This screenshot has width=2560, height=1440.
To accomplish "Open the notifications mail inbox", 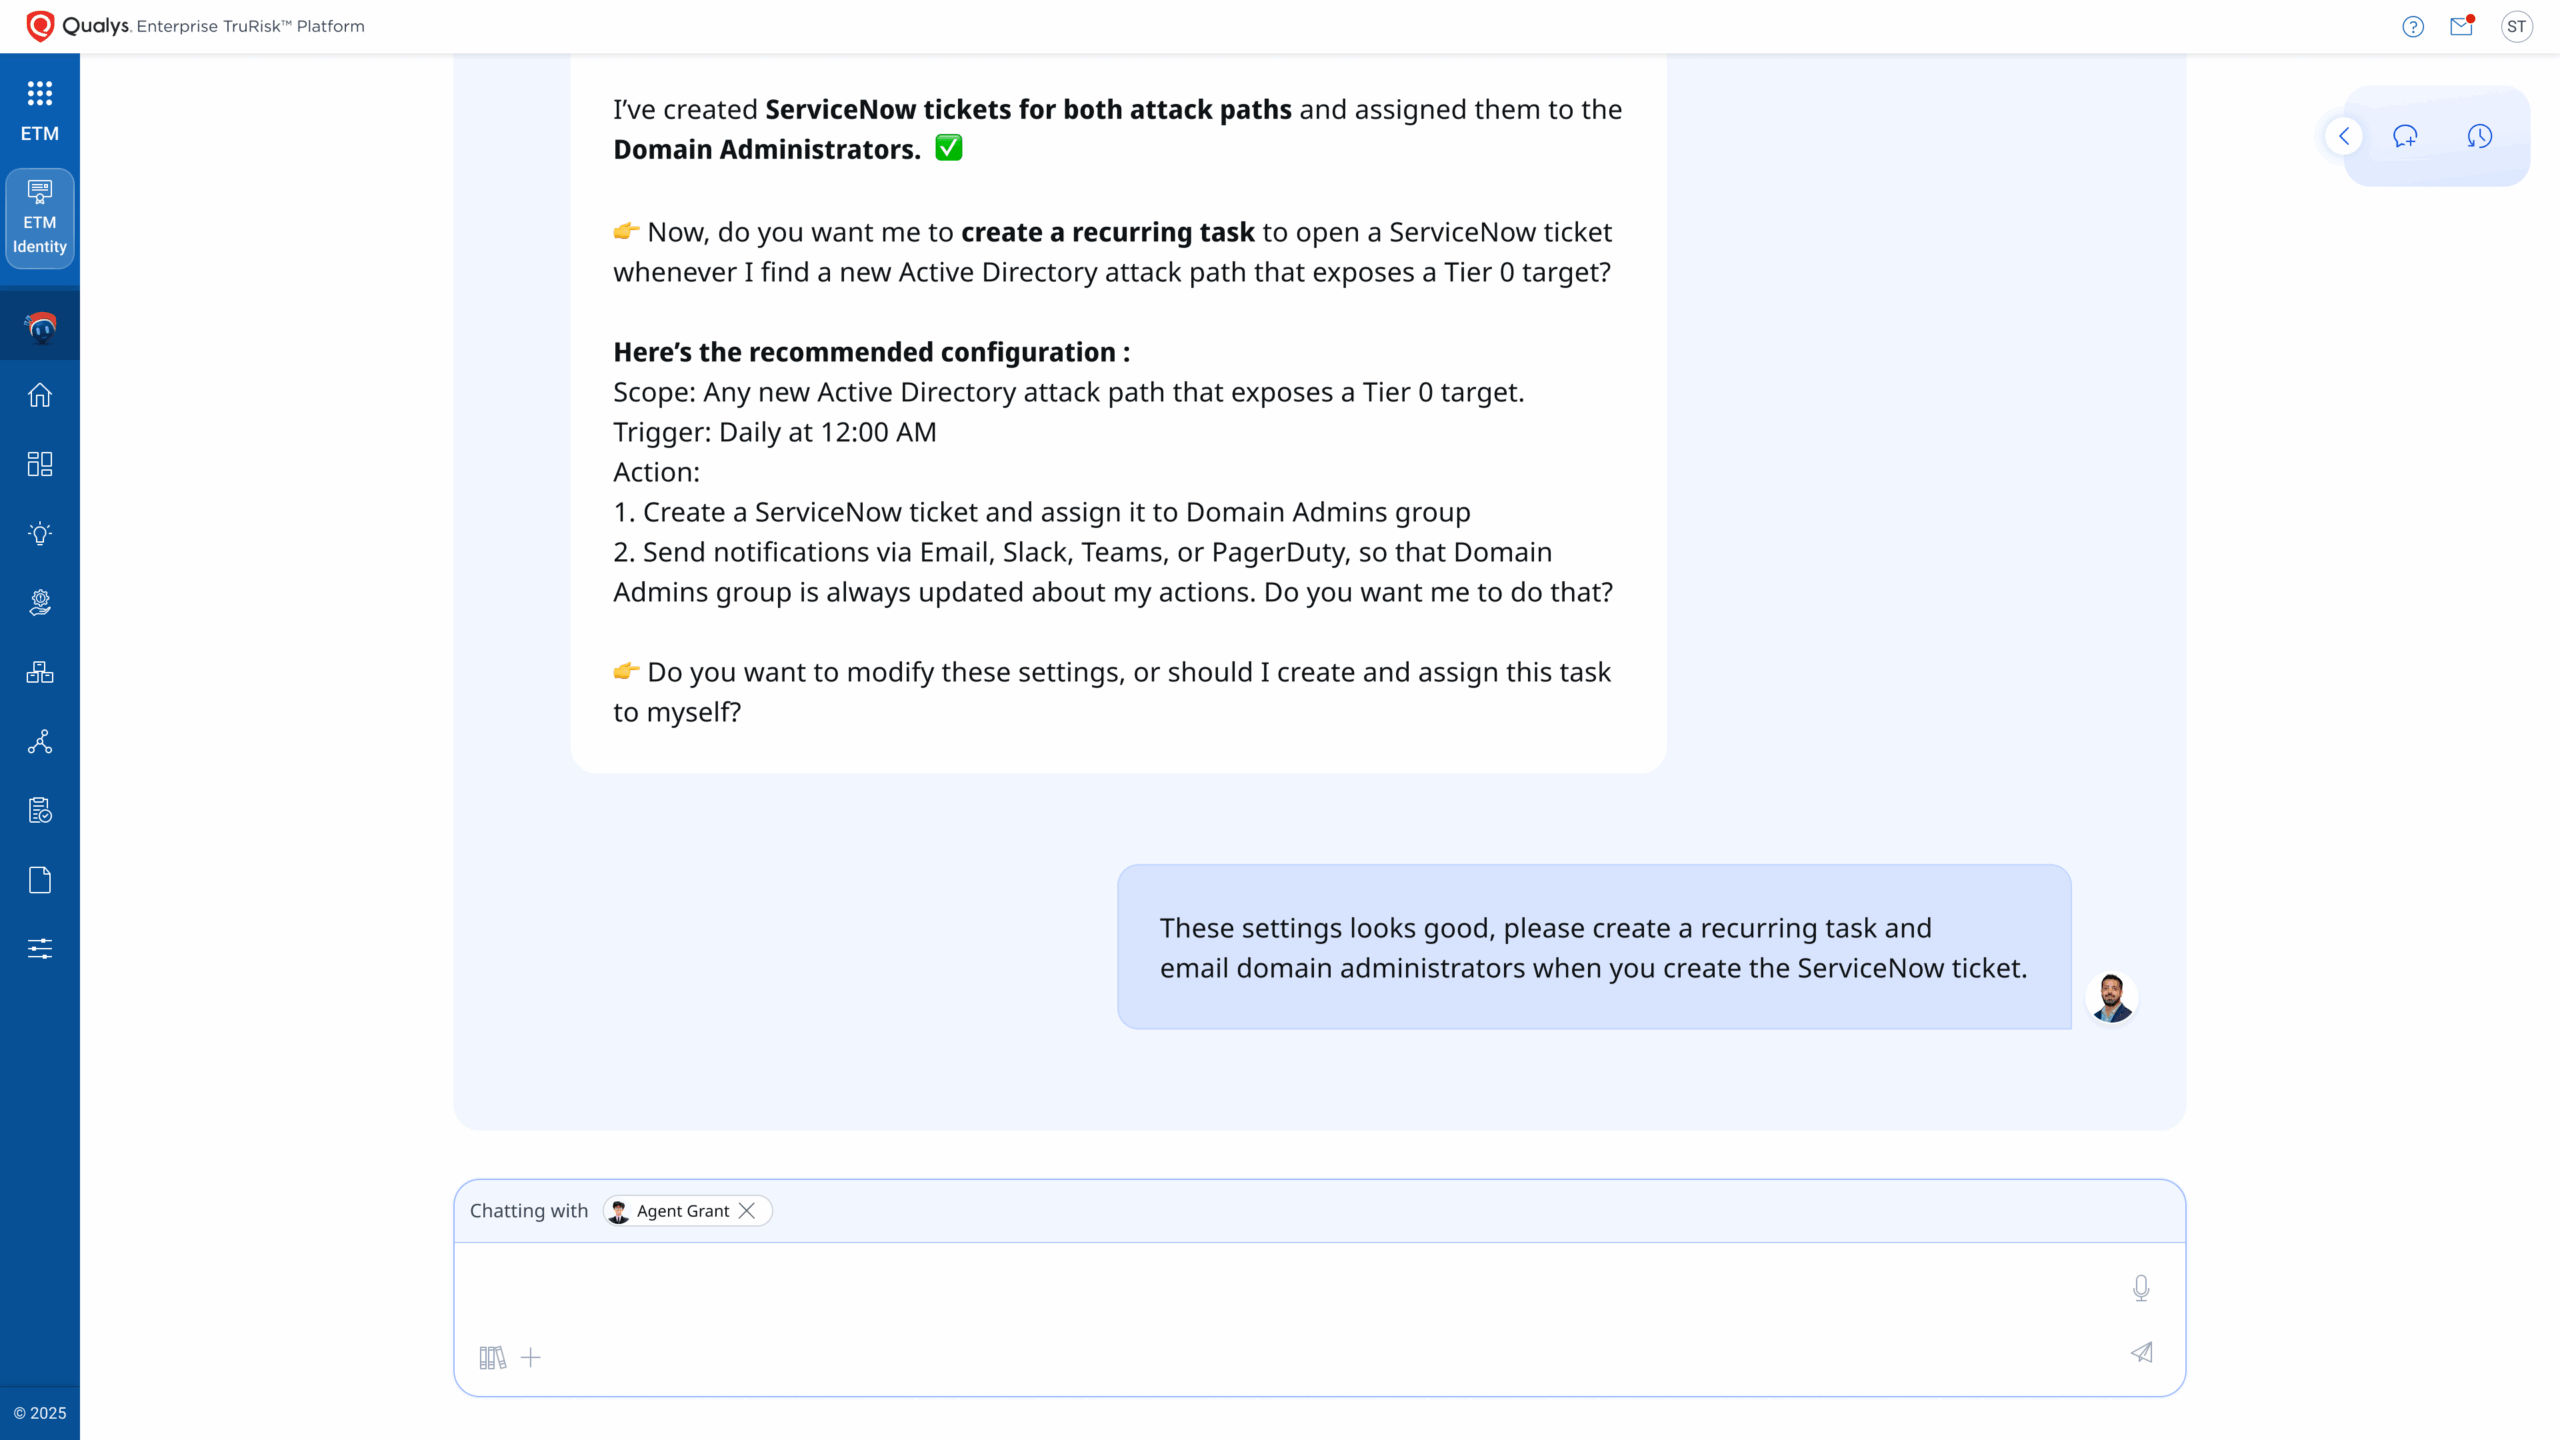I will click(x=2461, y=27).
